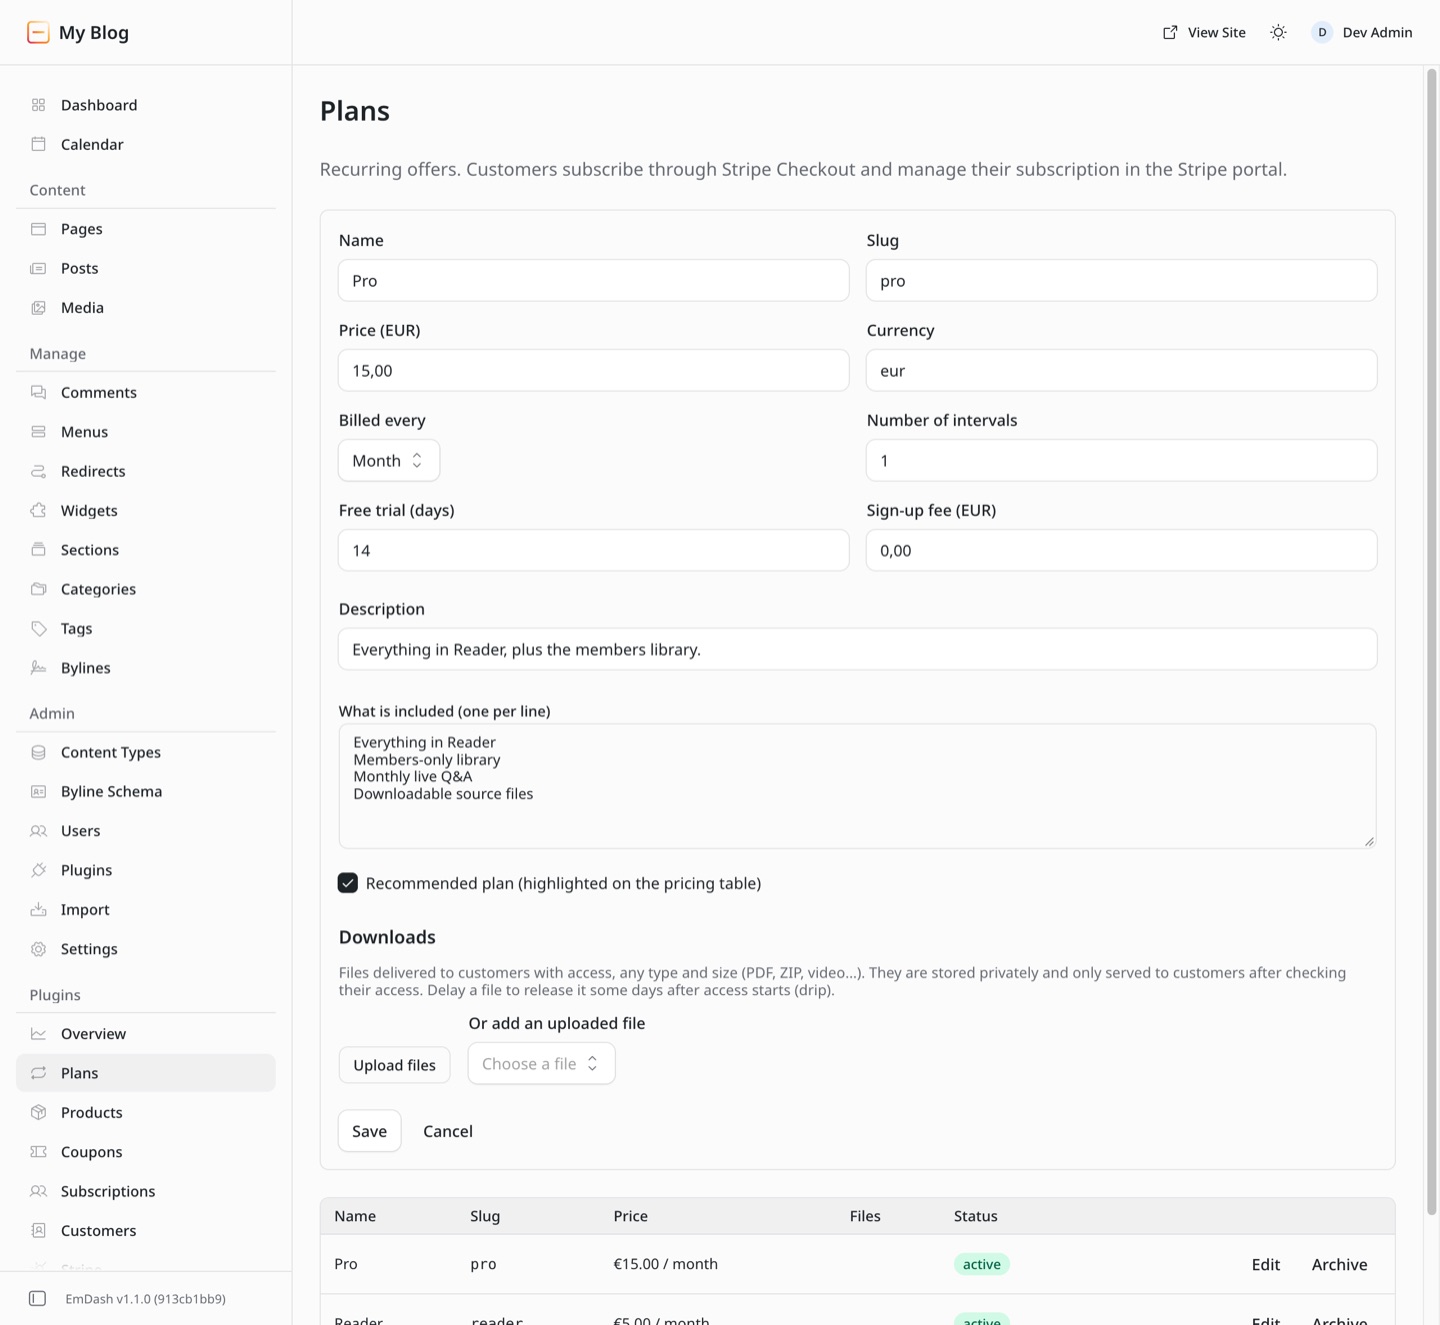Click the View Site external link icon
1440x1325 pixels.
[x=1170, y=33]
